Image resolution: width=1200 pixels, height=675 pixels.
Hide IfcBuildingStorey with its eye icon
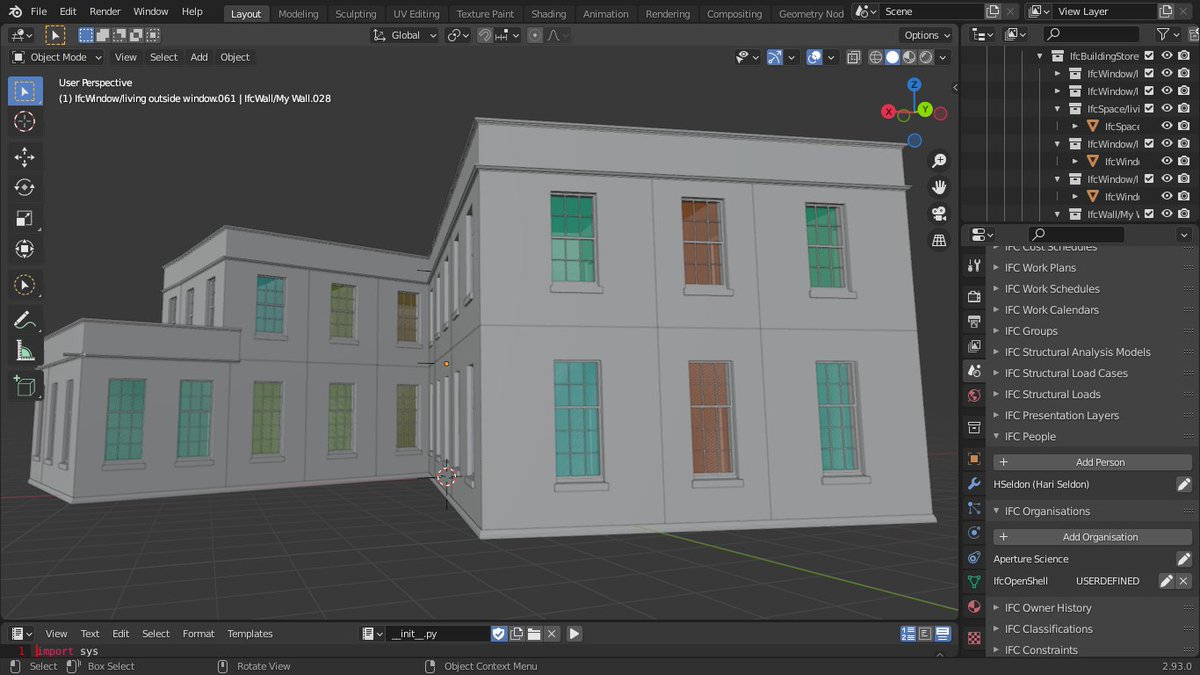(x=1166, y=56)
